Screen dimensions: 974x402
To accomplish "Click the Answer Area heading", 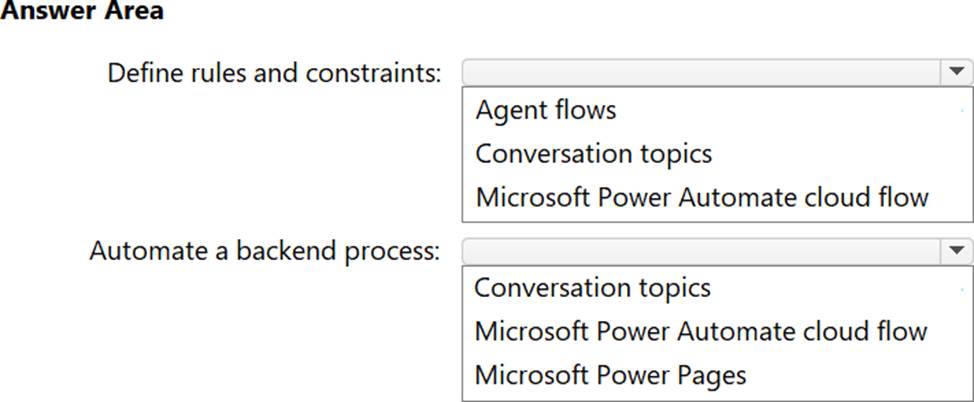I will coord(82,12).
